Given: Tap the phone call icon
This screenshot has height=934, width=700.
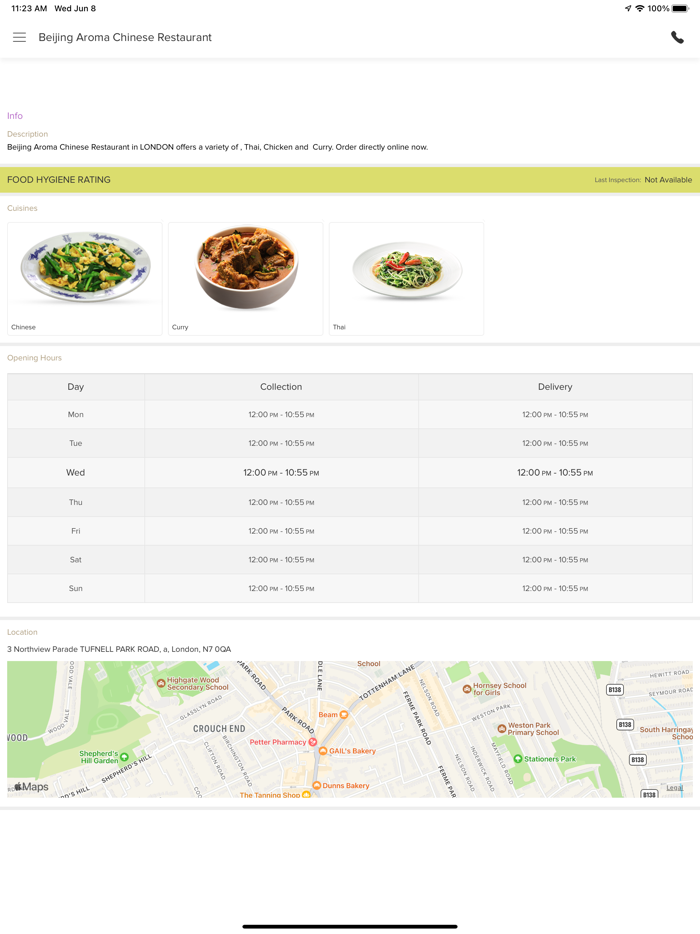Looking at the screenshot, I should [x=677, y=37].
